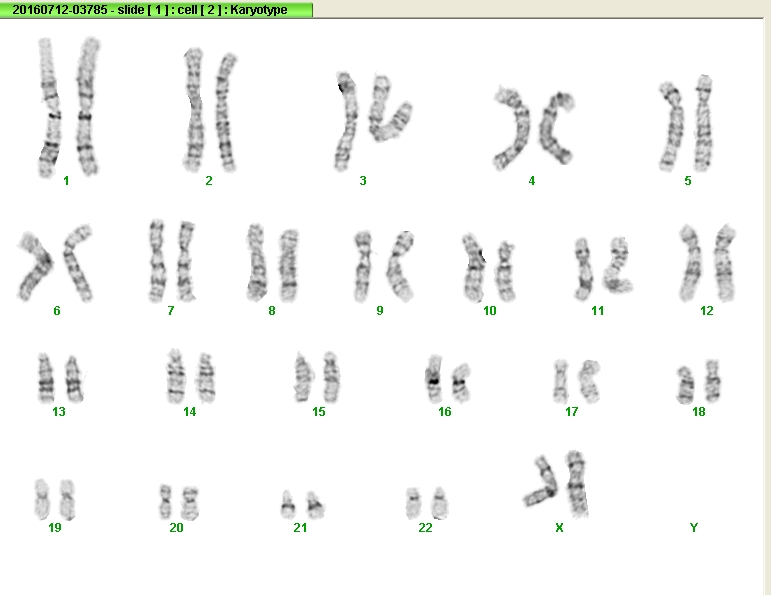771x595 pixels.
Task: Click the chromosome 17 pair
Action: pos(577,381)
